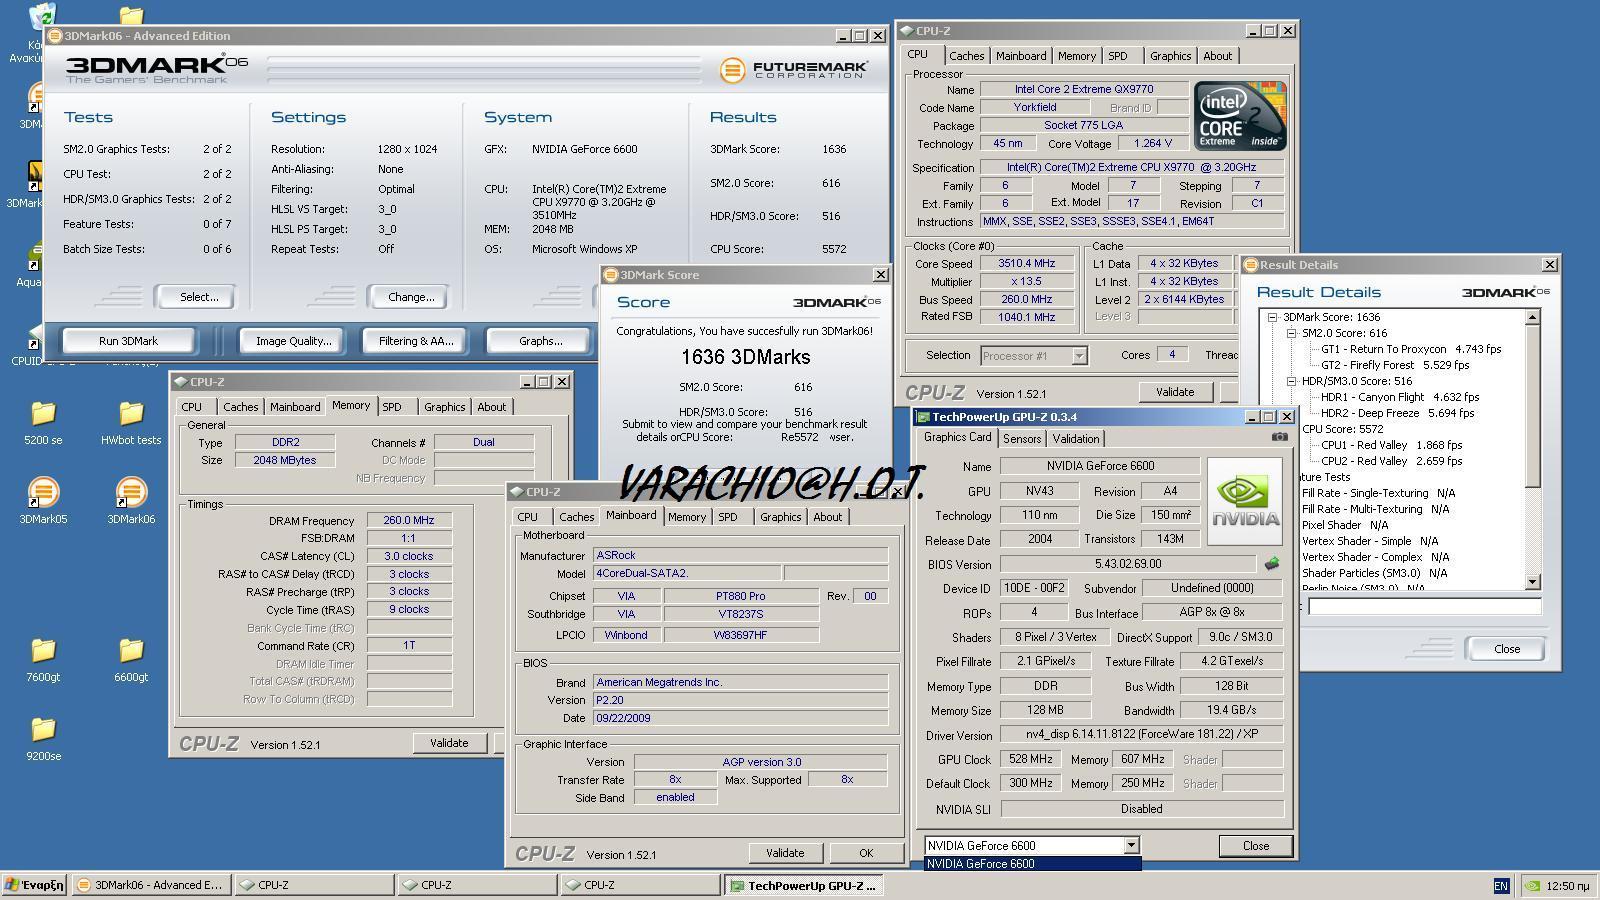Open CPU tab in CPU-Z Mainboard window

(527, 517)
